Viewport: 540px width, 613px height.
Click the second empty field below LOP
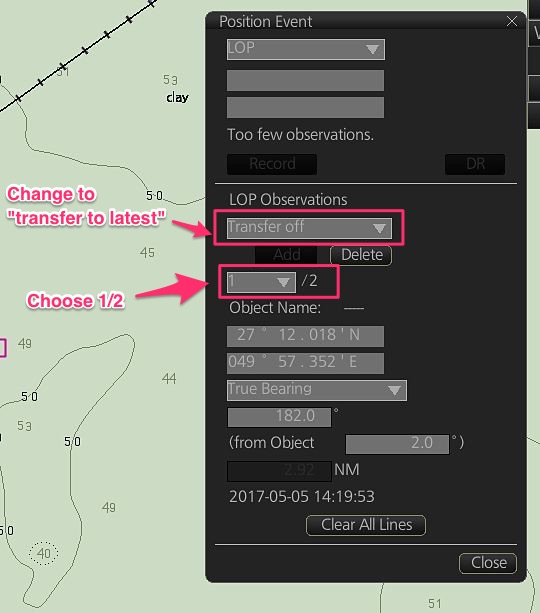[x=305, y=108]
